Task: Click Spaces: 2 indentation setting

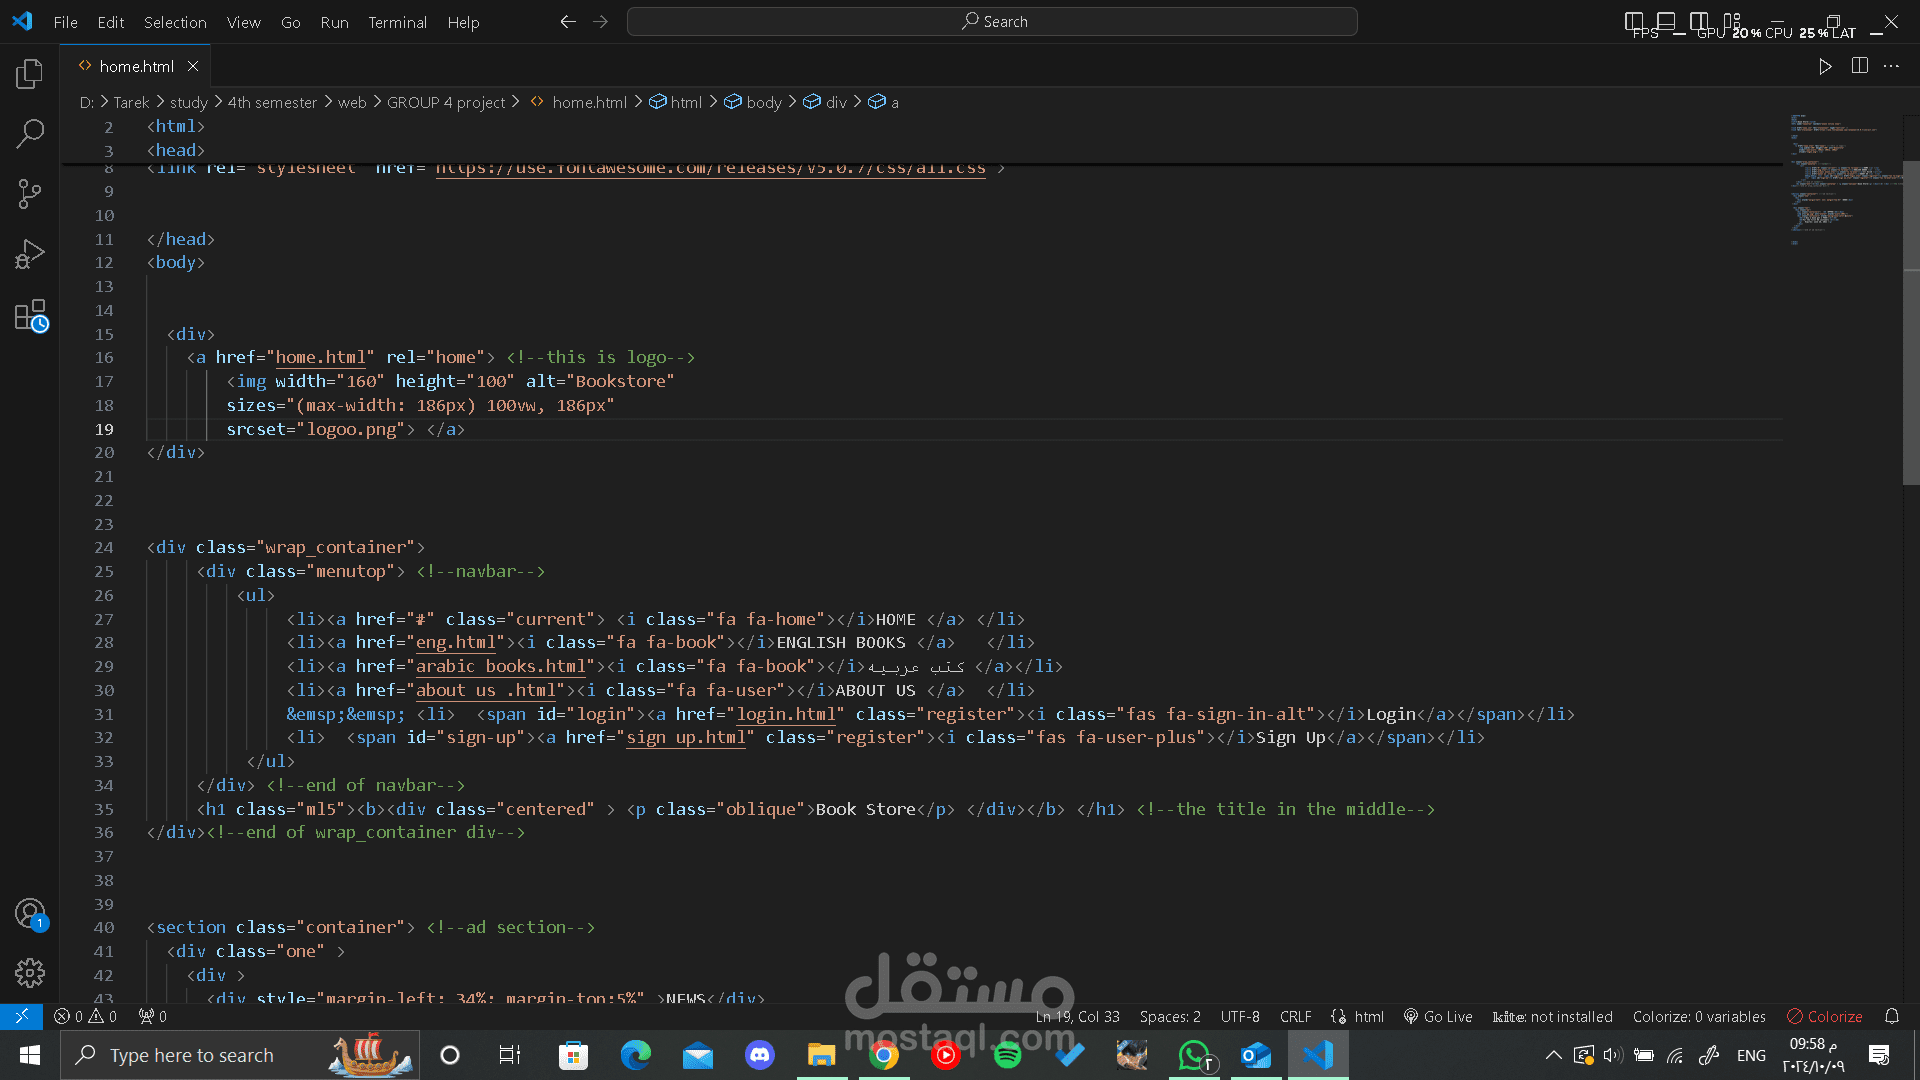Action: (1170, 1016)
